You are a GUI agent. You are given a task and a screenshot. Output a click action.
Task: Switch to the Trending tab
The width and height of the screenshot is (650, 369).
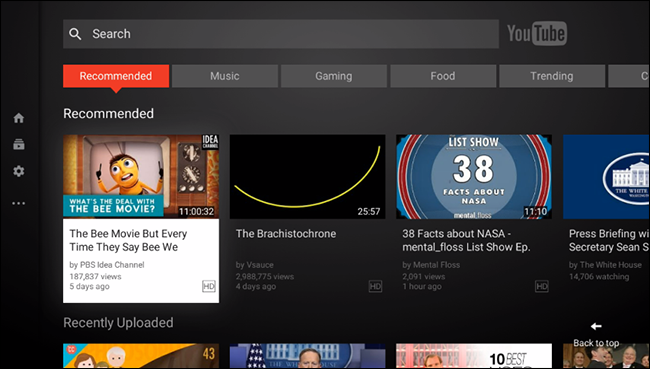pyautogui.click(x=552, y=76)
